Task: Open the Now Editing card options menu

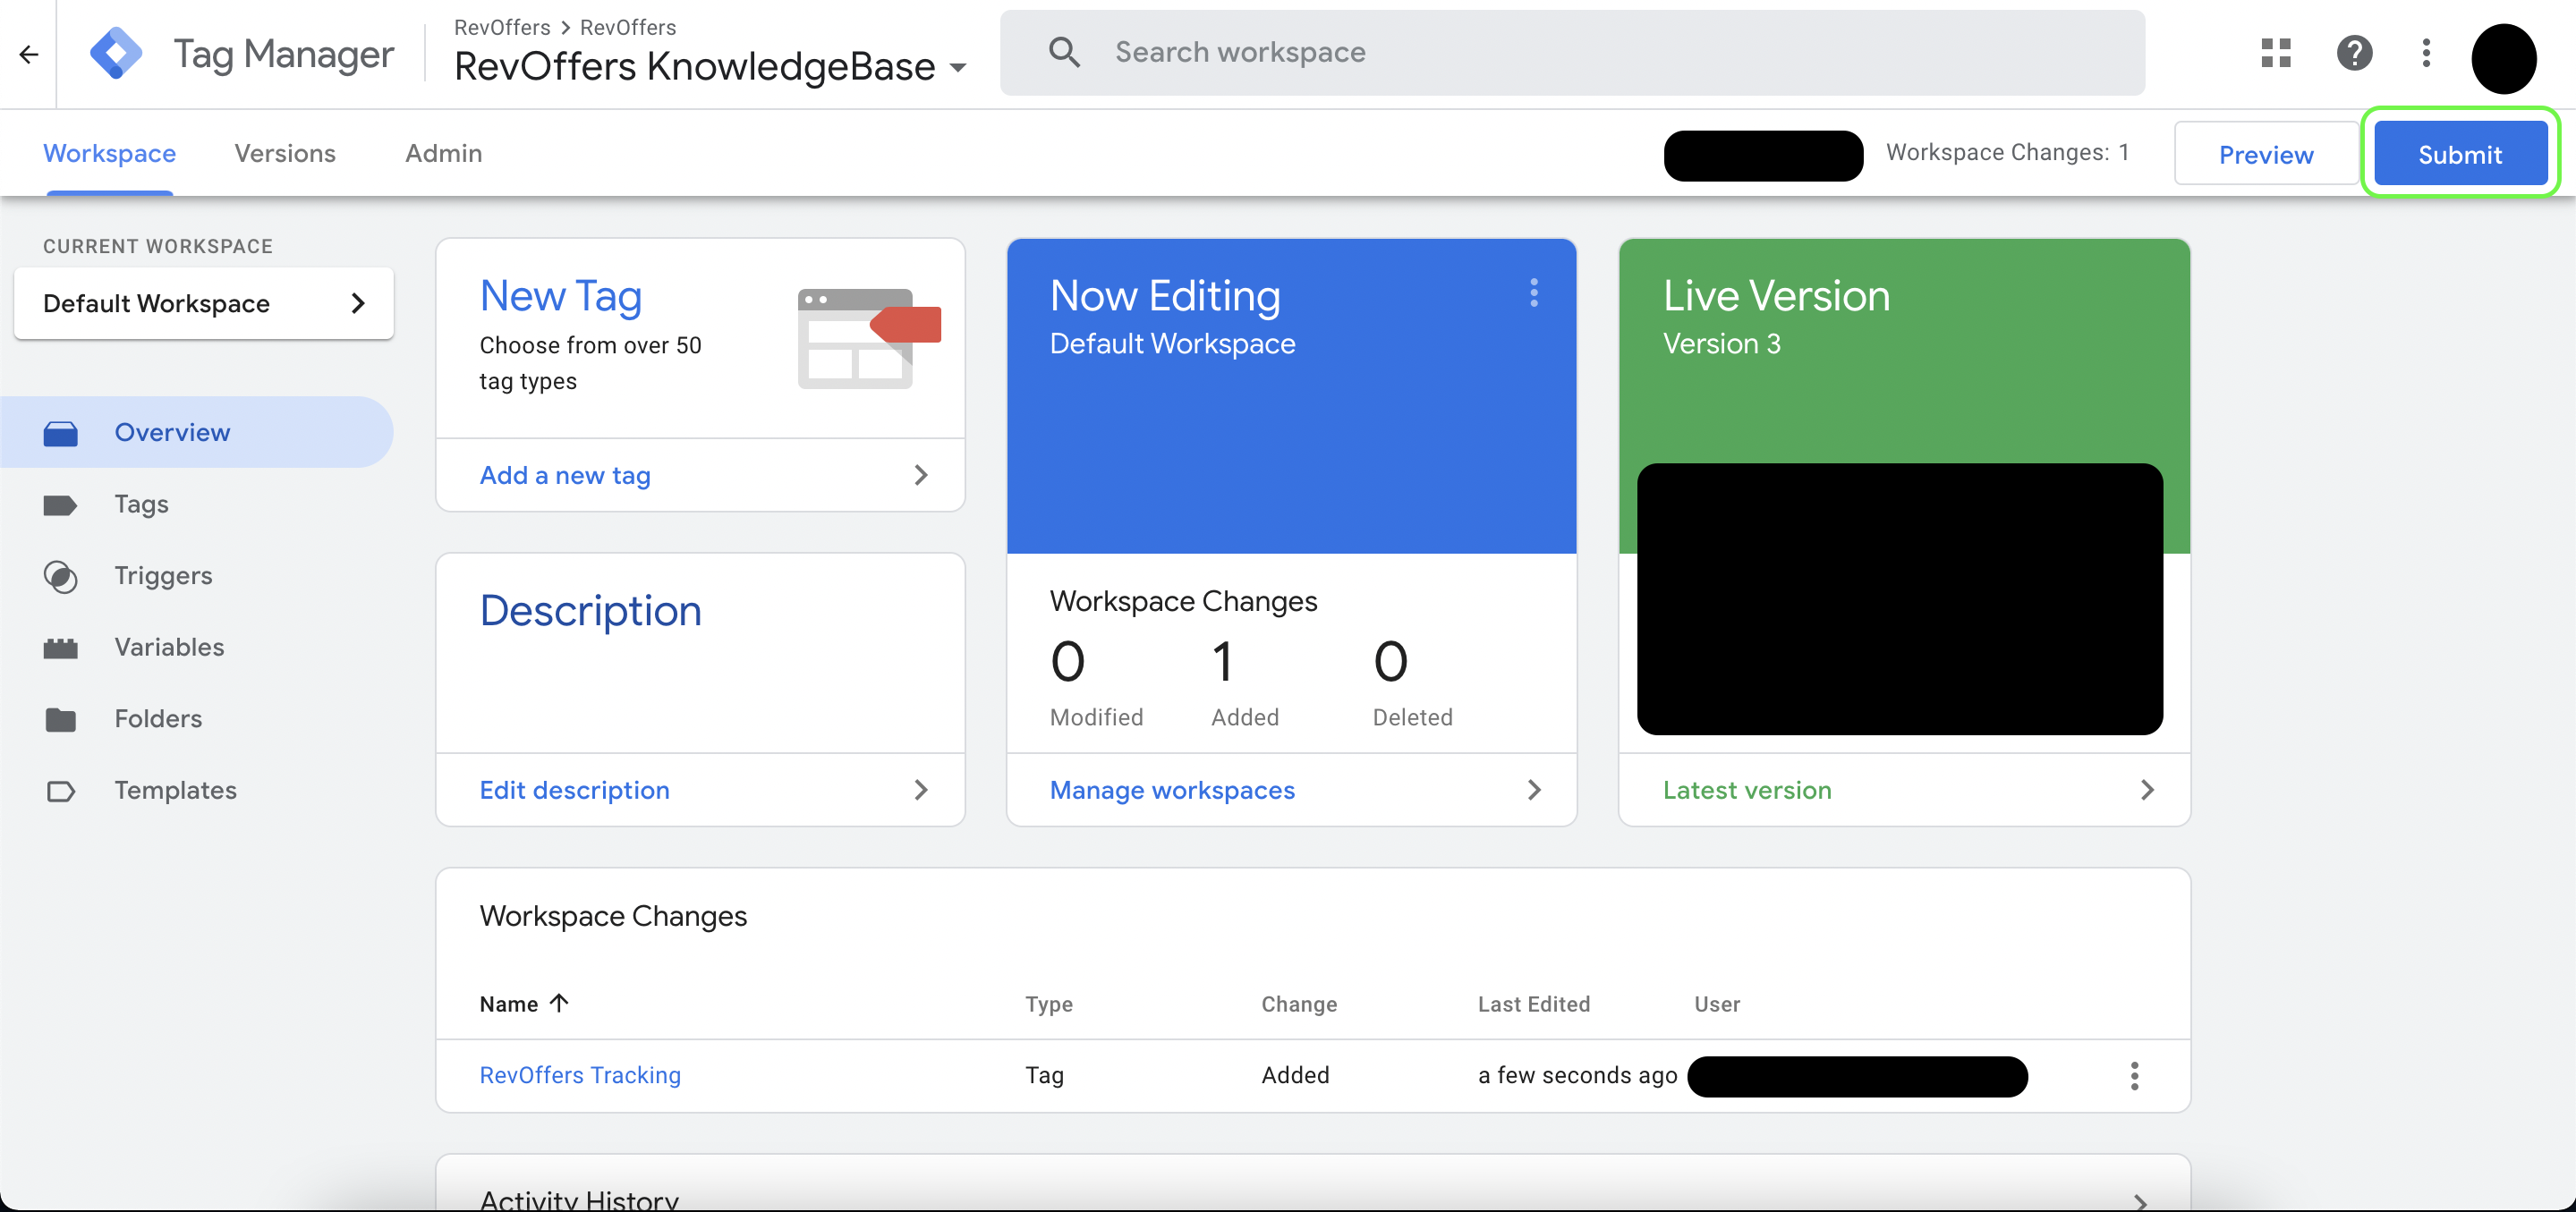Action: (1533, 293)
